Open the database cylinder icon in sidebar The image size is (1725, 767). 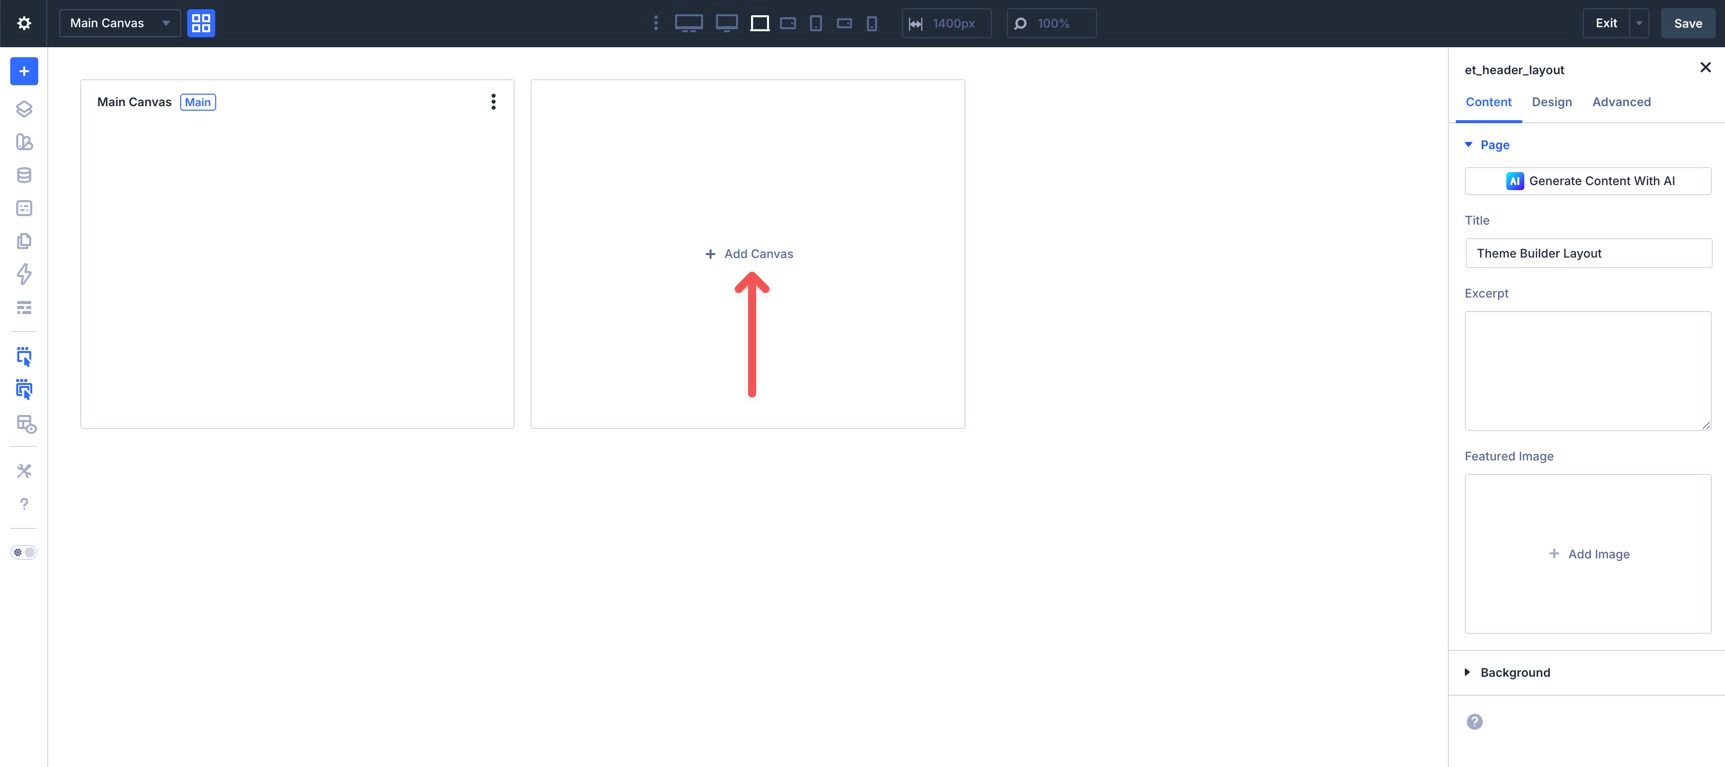coord(24,175)
